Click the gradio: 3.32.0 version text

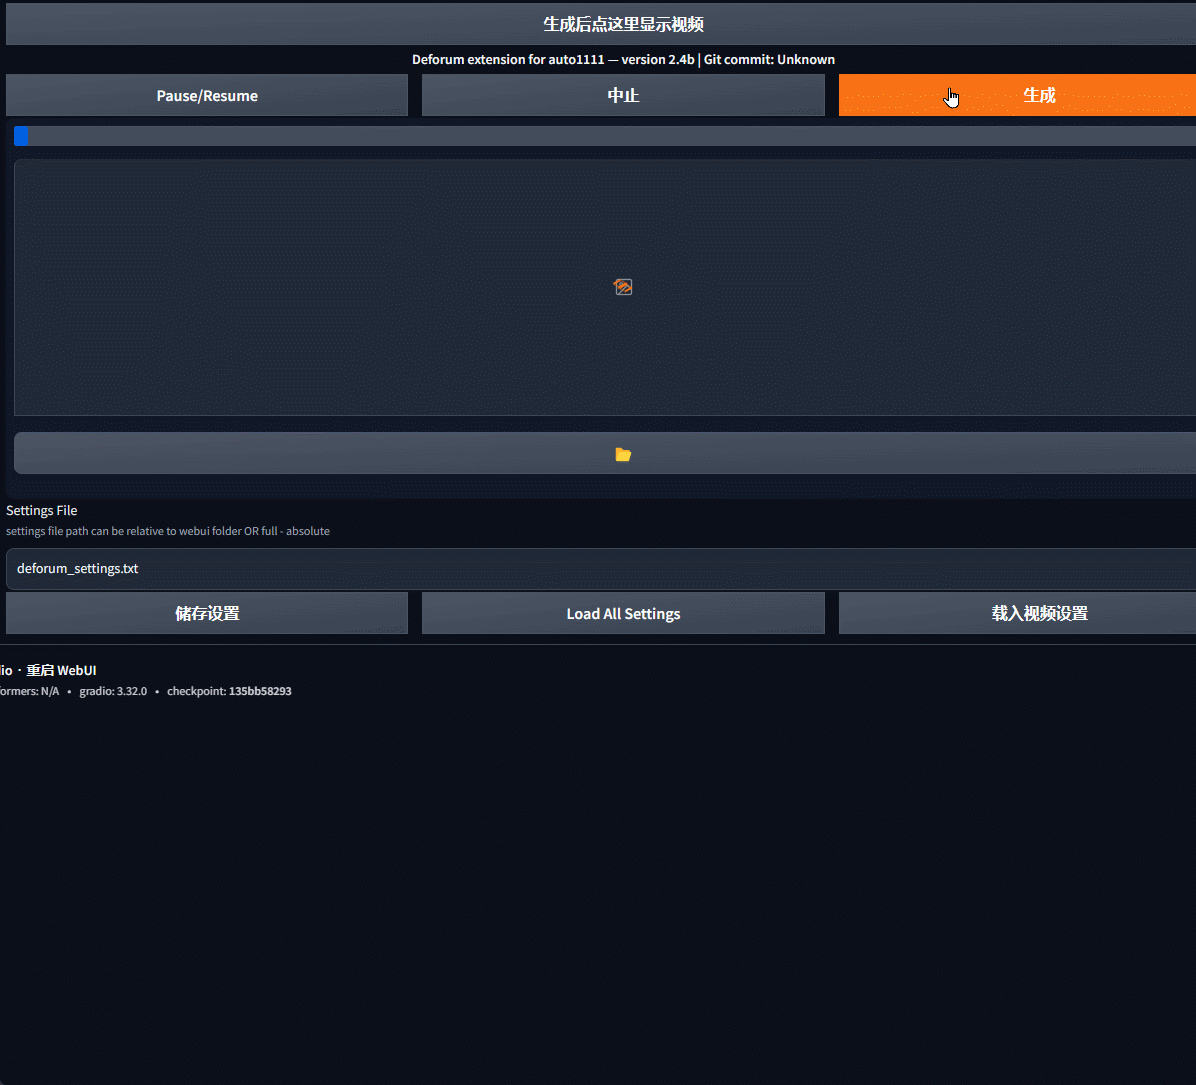coord(113,691)
